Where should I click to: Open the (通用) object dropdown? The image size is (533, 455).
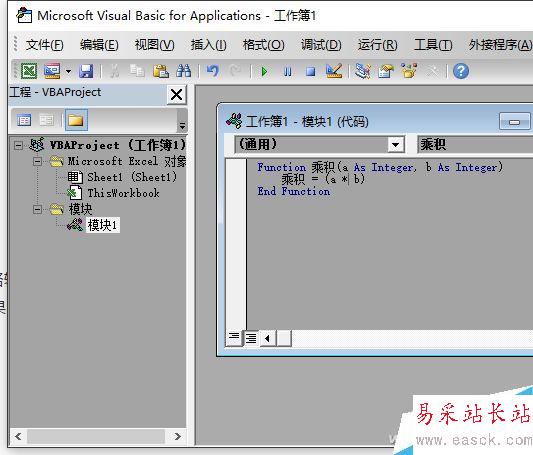point(395,145)
